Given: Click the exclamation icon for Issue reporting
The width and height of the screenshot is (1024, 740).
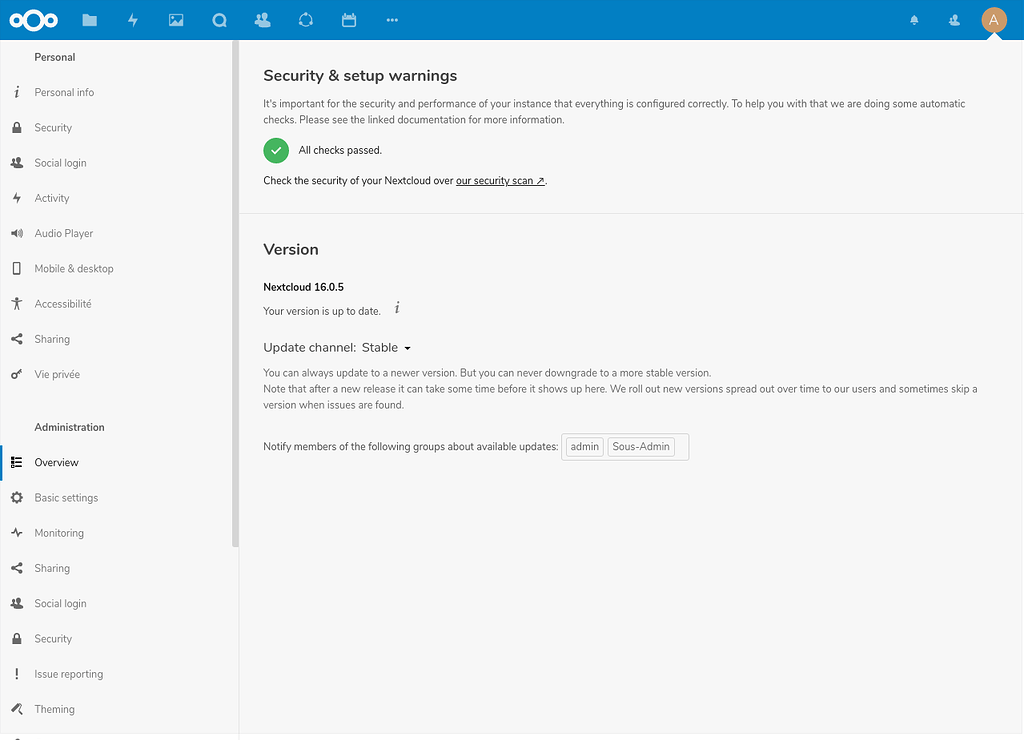Looking at the screenshot, I should point(17,673).
